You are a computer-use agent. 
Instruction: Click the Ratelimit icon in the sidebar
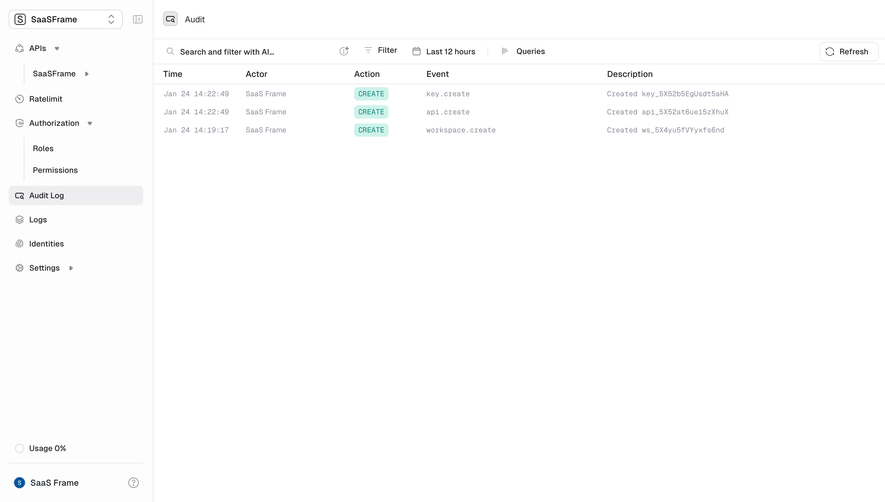point(19,99)
